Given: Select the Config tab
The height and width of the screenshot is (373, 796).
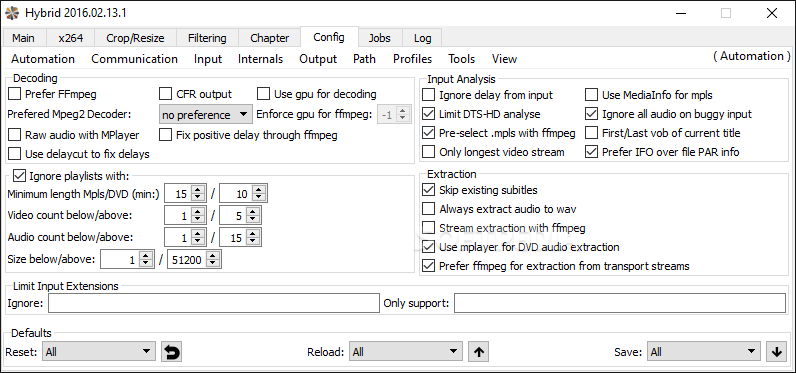Looking at the screenshot, I should pos(329,37).
